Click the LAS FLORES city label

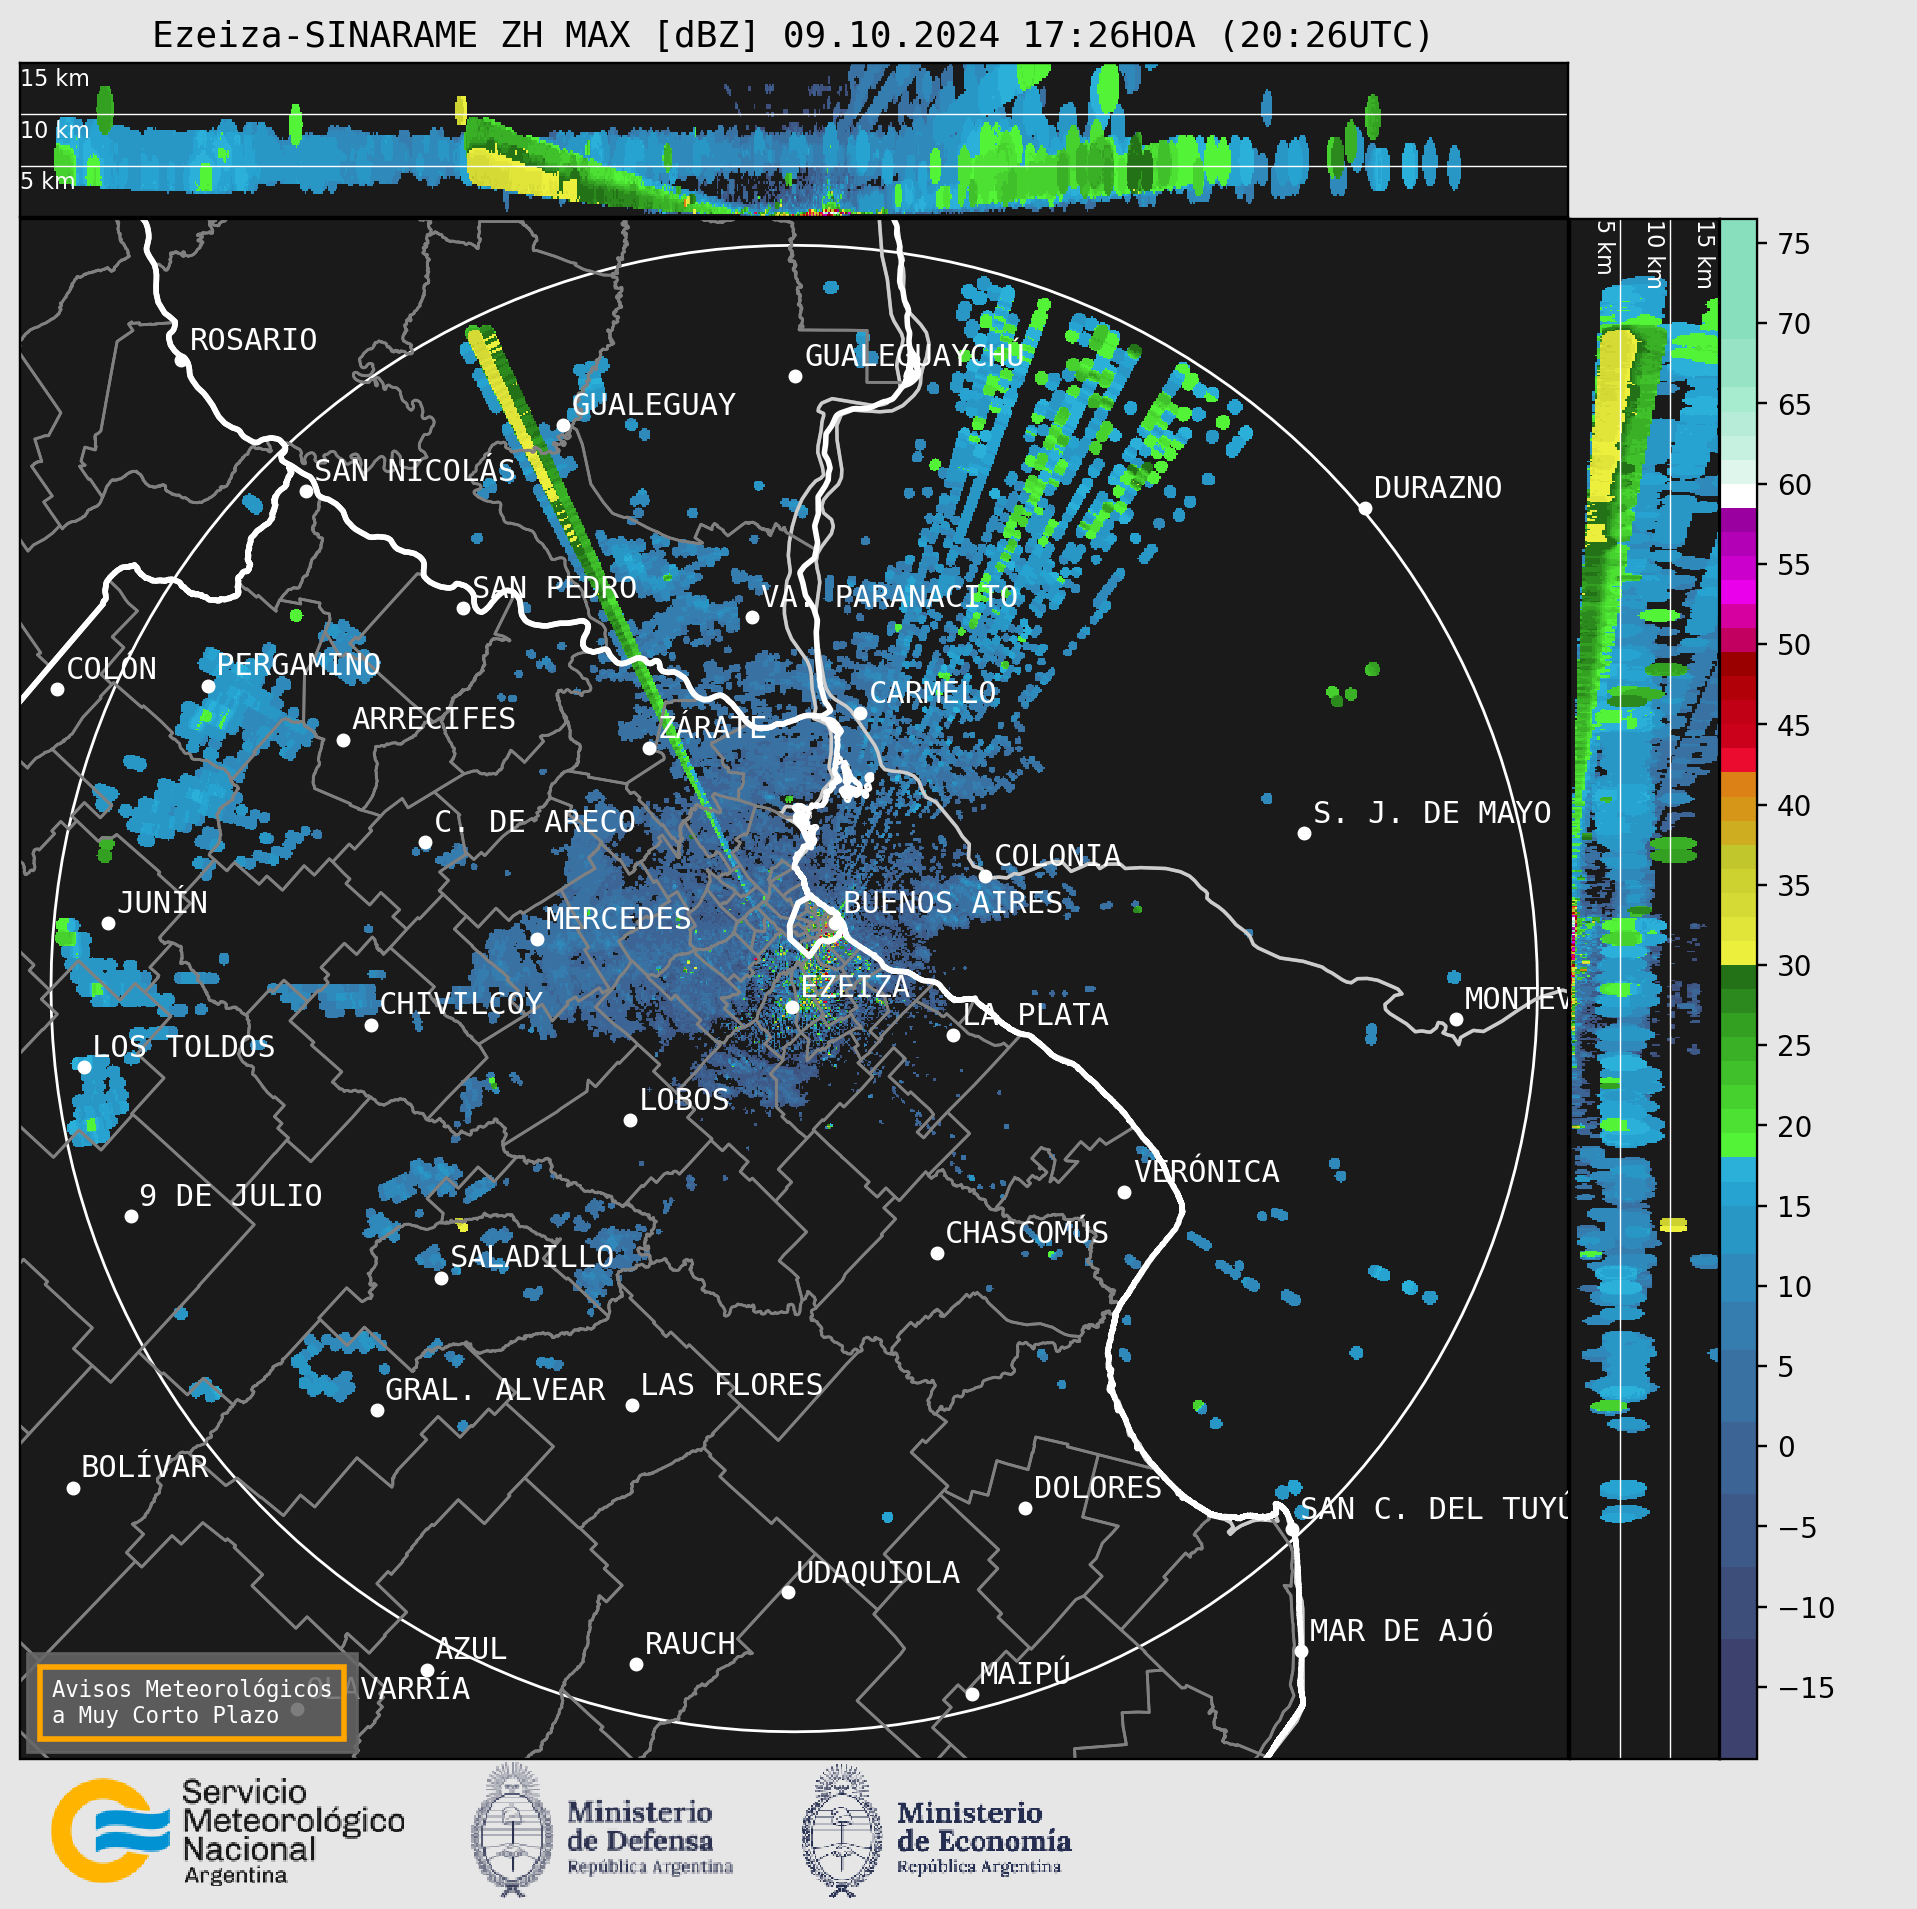[731, 1385]
